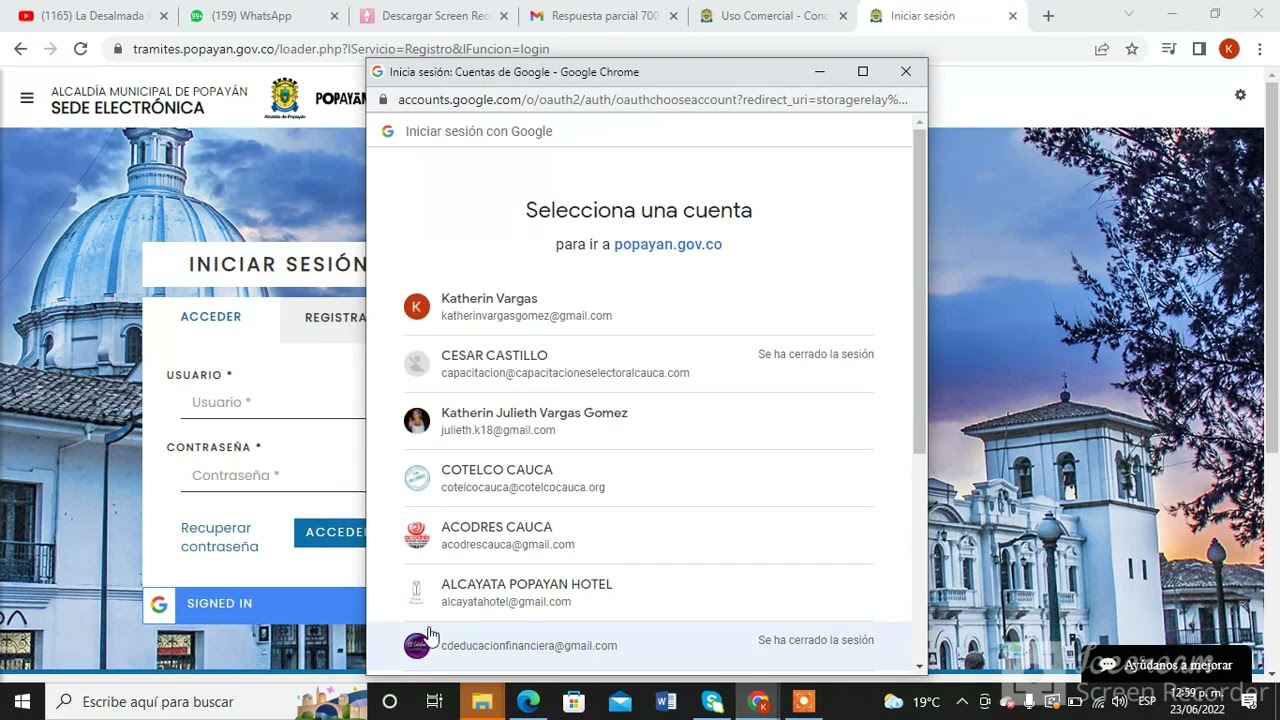This screenshot has height=720, width=1280.
Task: Switch to the Descargar Screen Recorder tab
Action: click(x=435, y=16)
